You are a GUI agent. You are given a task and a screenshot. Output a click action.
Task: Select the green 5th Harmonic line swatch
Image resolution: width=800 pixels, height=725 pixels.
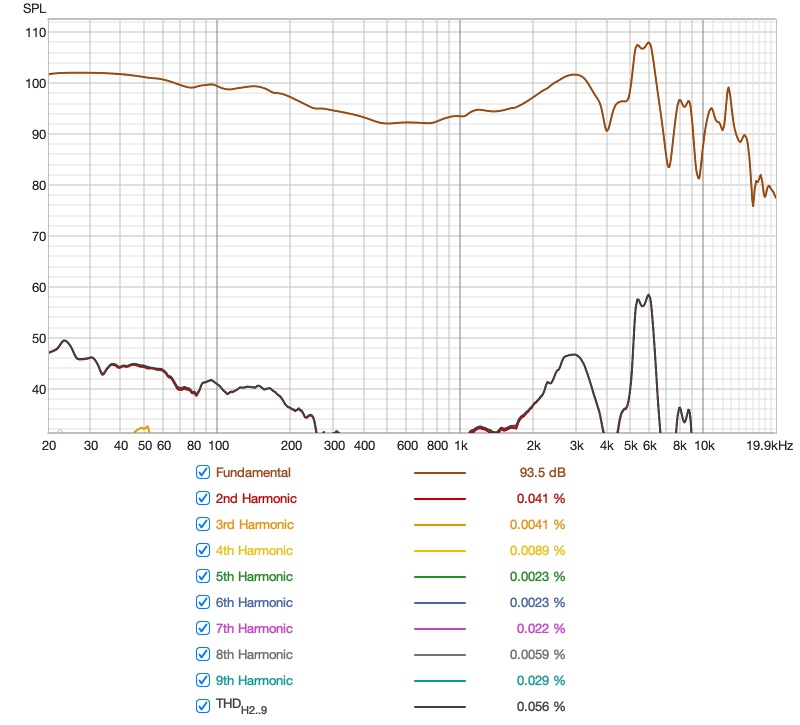440,577
